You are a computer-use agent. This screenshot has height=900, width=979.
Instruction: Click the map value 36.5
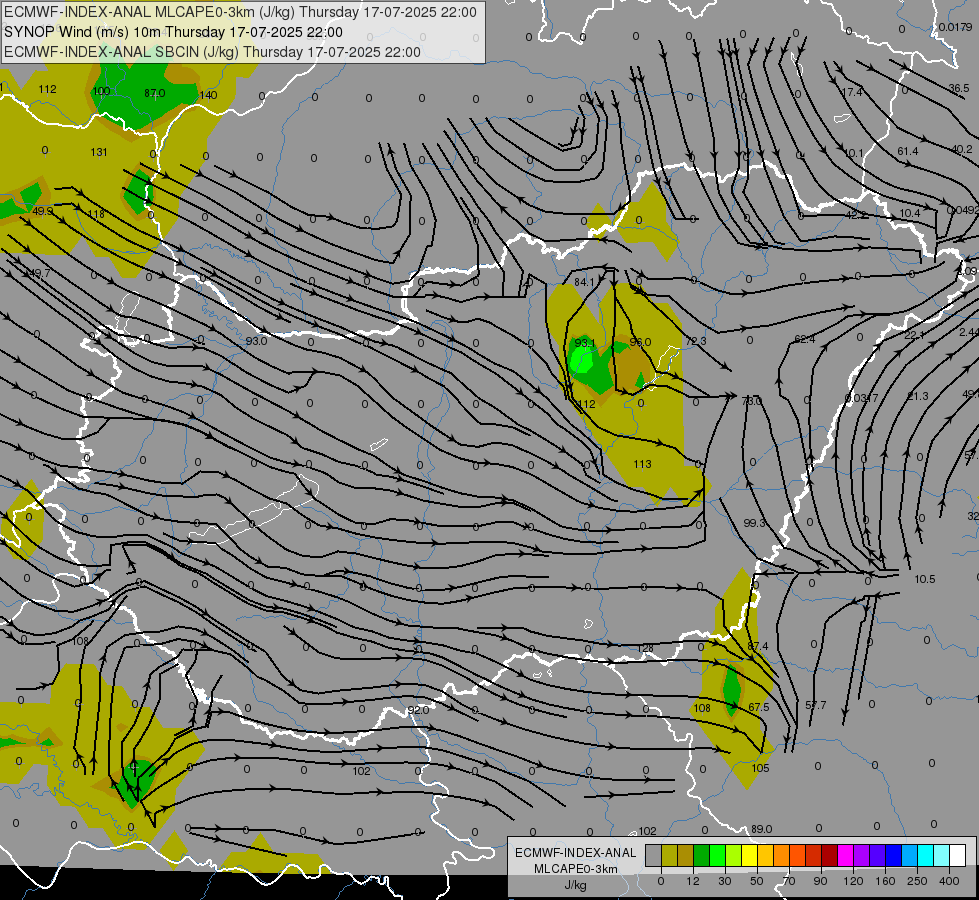click(x=959, y=88)
